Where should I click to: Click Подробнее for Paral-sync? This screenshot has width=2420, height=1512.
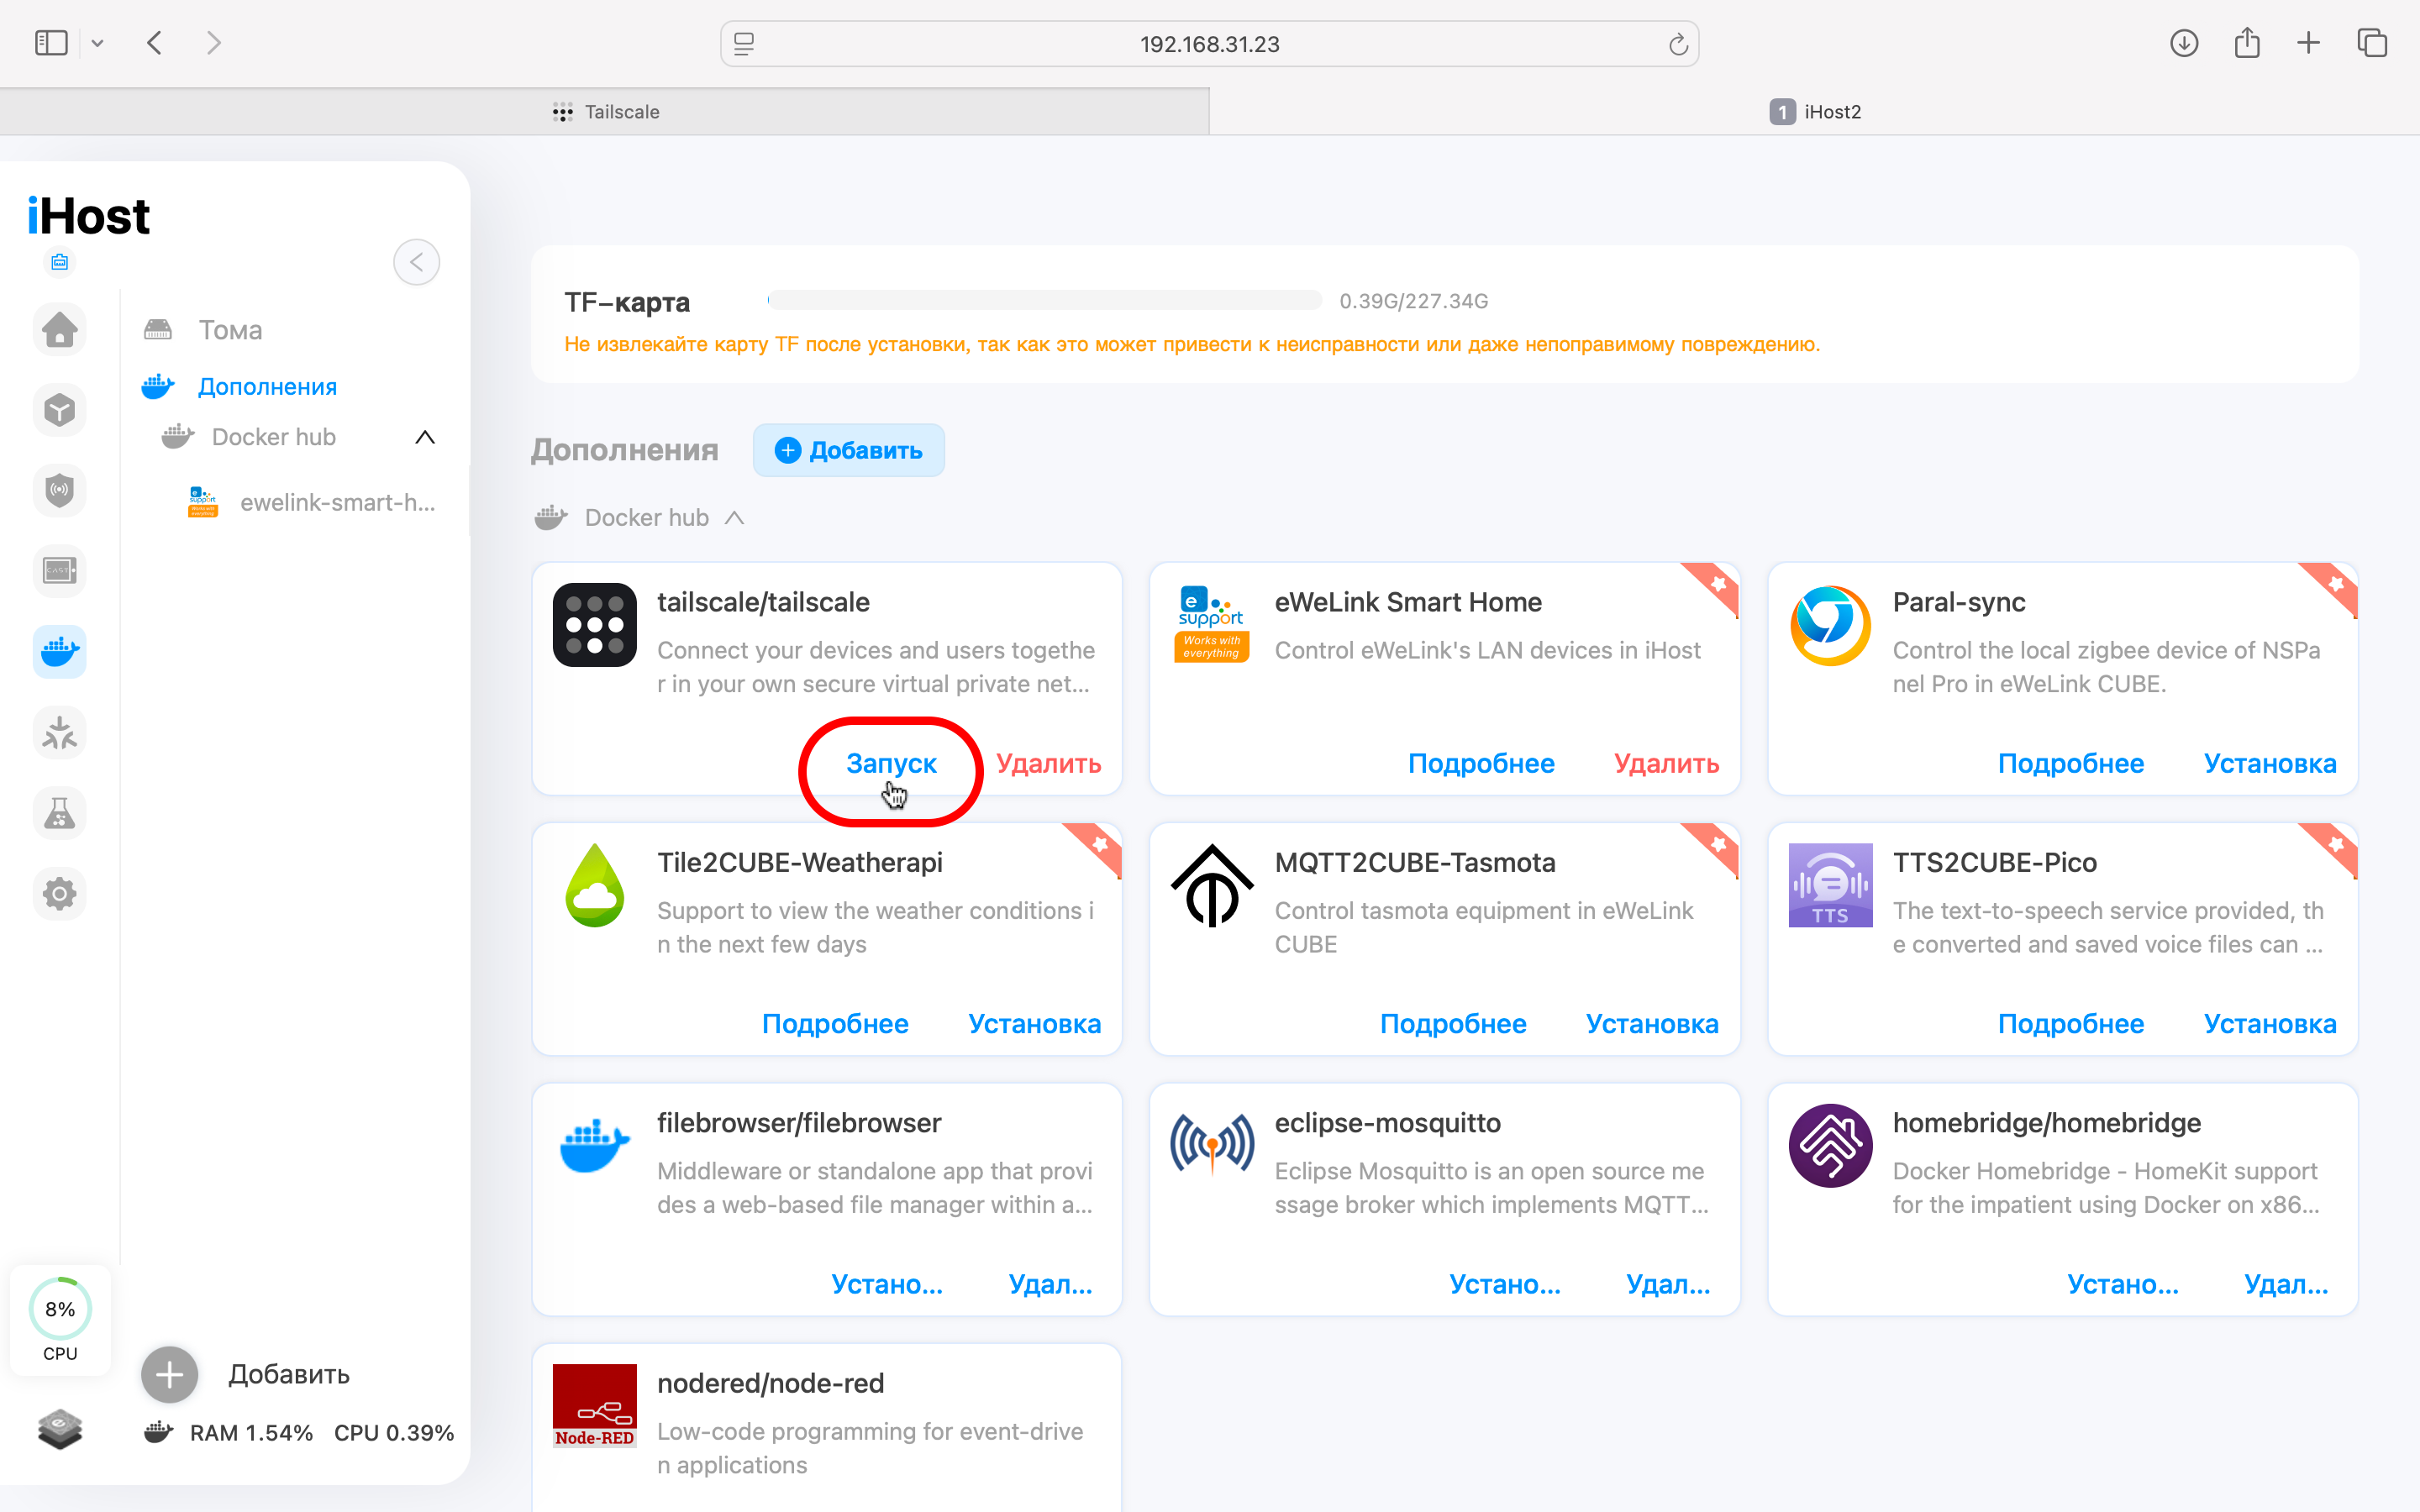click(x=2071, y=764)
